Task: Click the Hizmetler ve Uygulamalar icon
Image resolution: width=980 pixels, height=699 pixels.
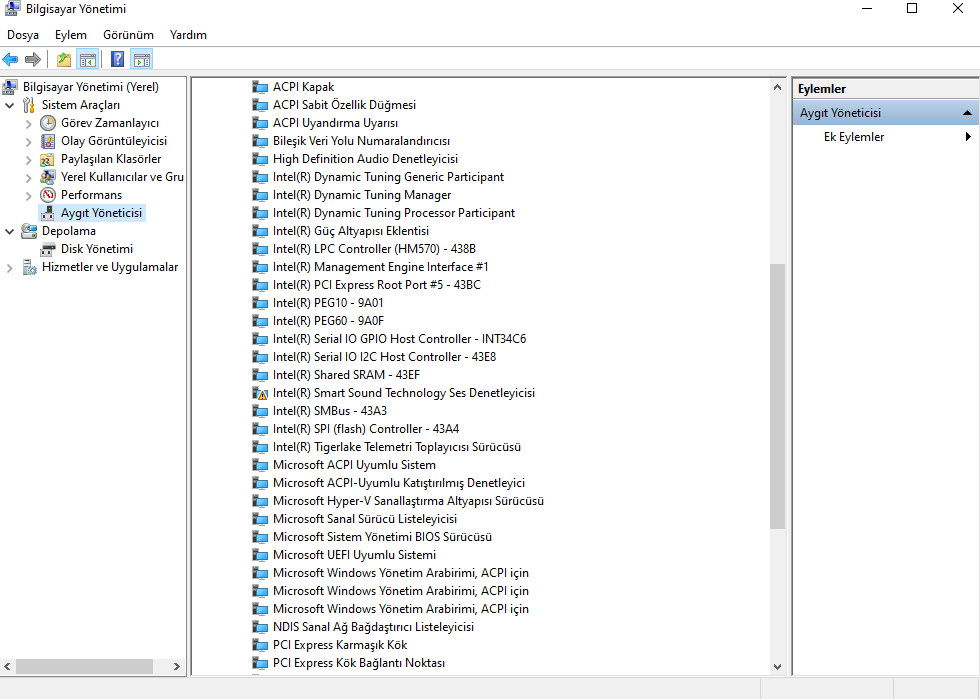Action: pyautogui.click(x=29, y=268)
